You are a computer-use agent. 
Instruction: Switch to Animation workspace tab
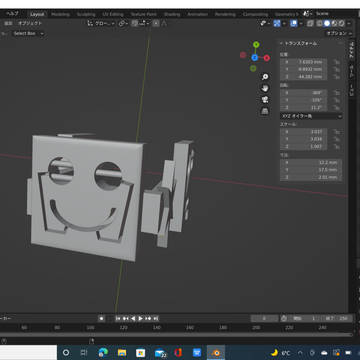pos(197,14)
